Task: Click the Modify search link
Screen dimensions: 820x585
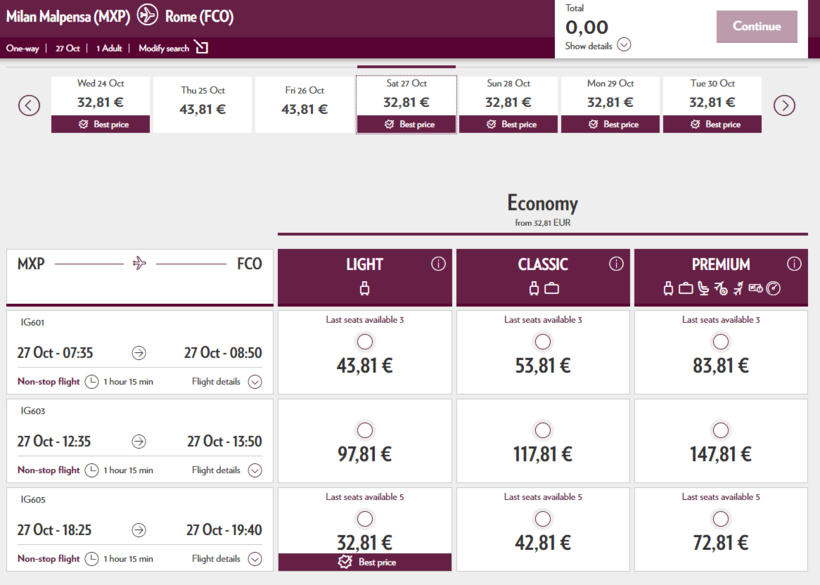Action: pos(164,48)
